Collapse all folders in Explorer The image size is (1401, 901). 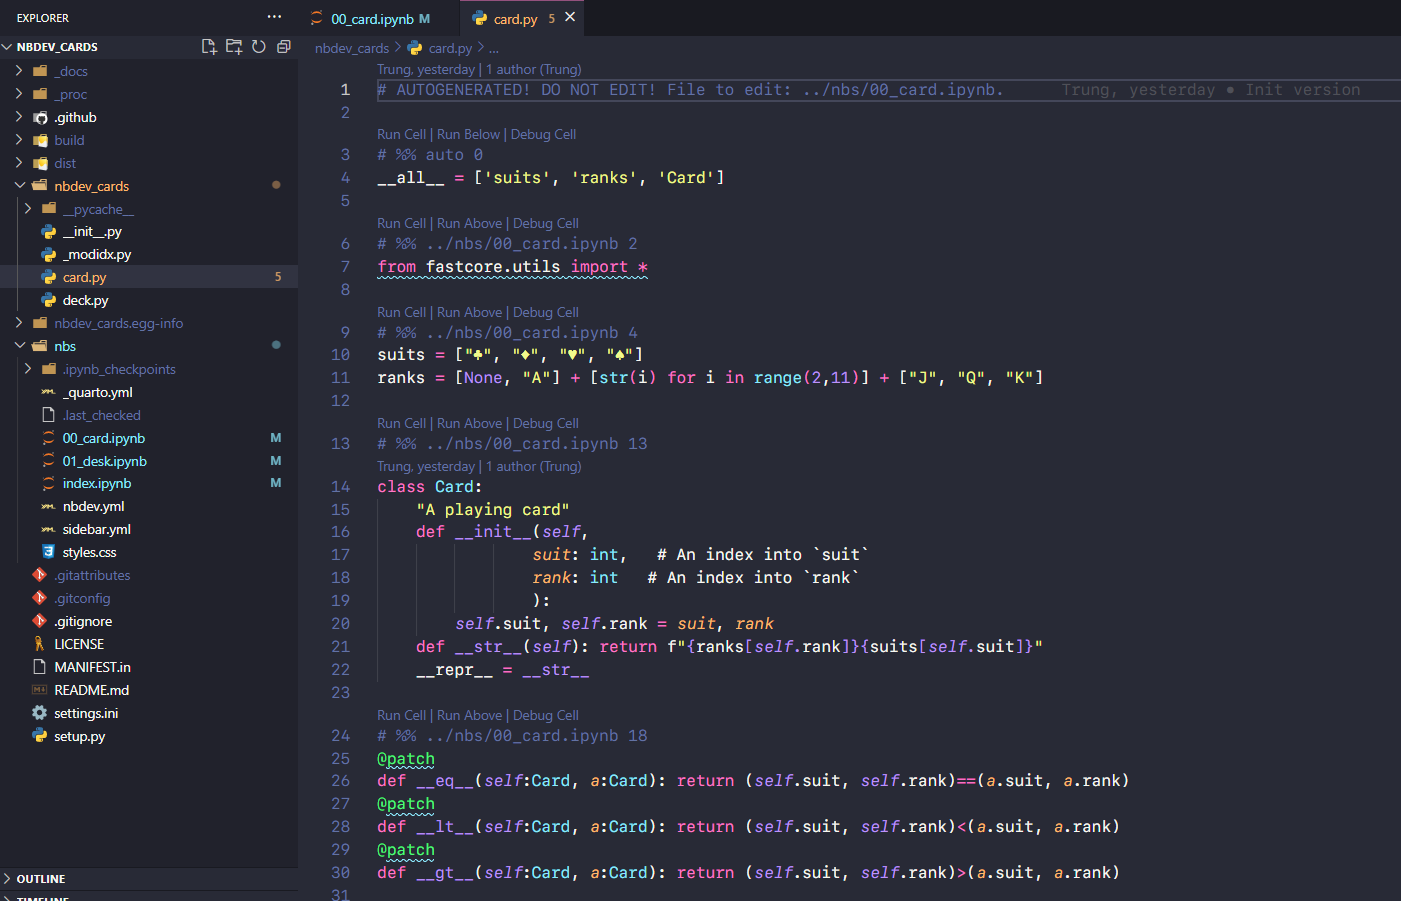[x=284, y=46]
